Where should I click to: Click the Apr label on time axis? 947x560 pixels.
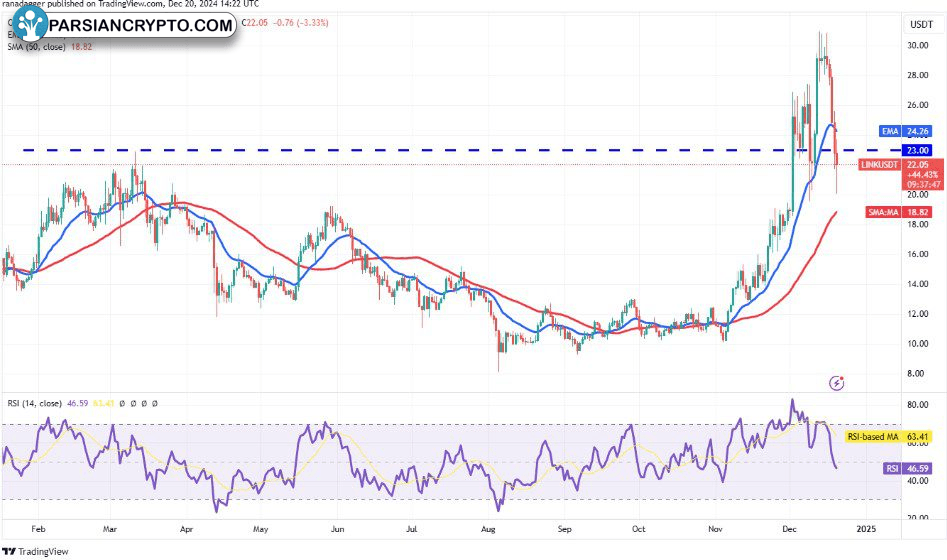coord(187,529)
